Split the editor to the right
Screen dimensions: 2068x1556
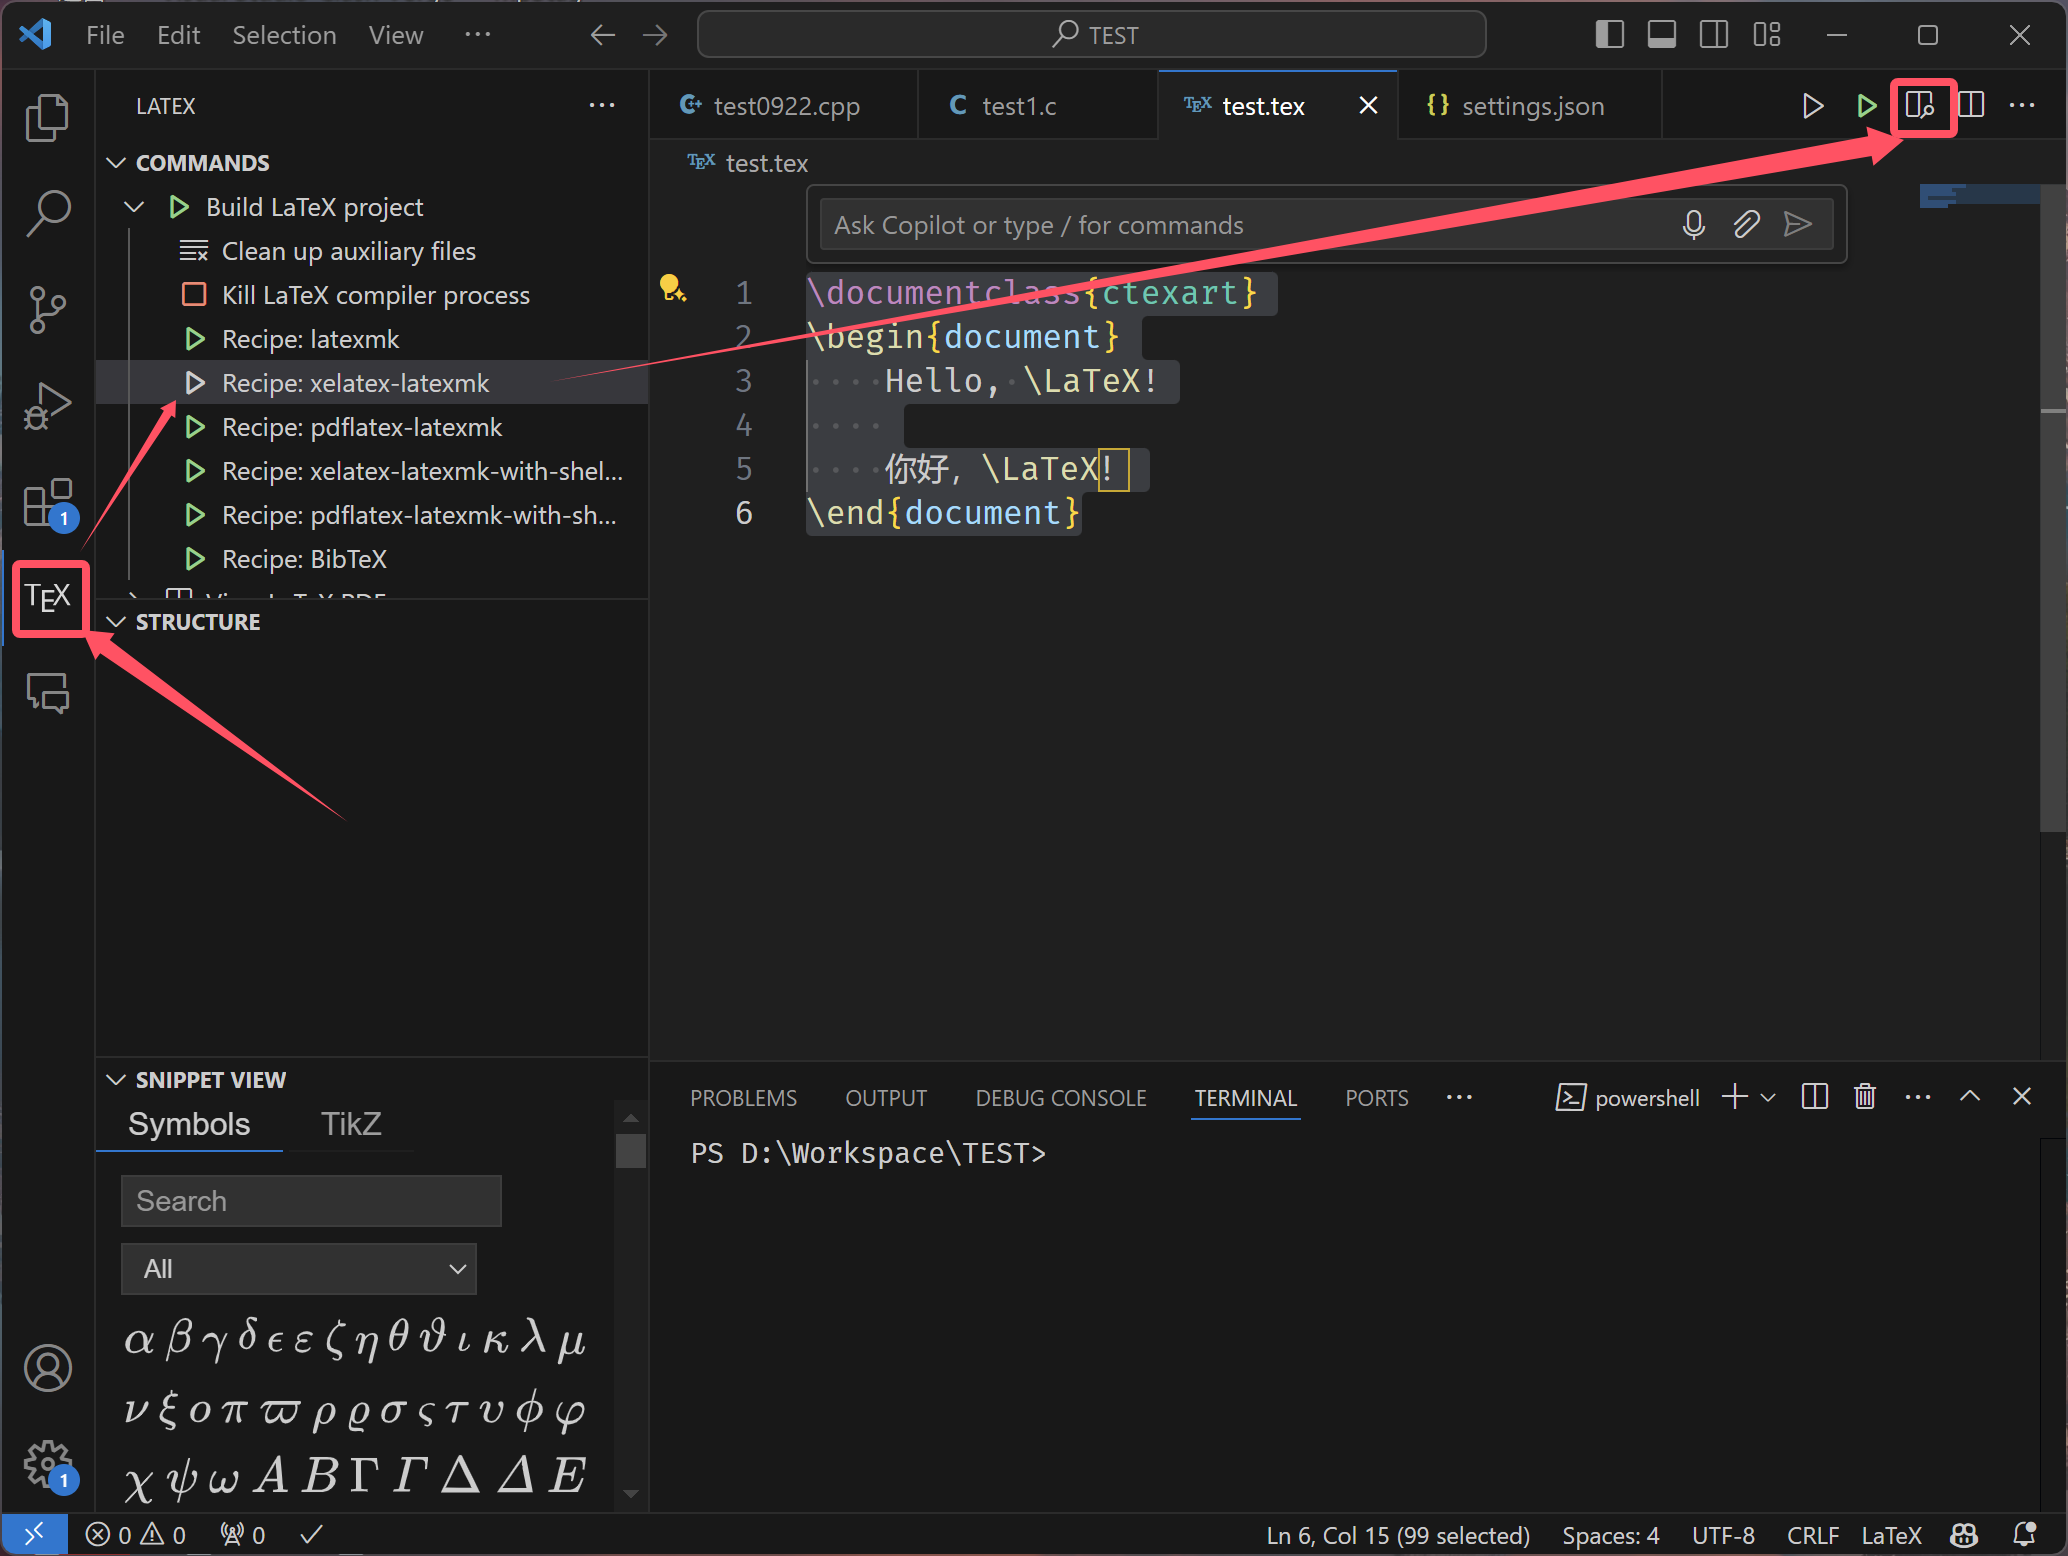pos(1971,105)
